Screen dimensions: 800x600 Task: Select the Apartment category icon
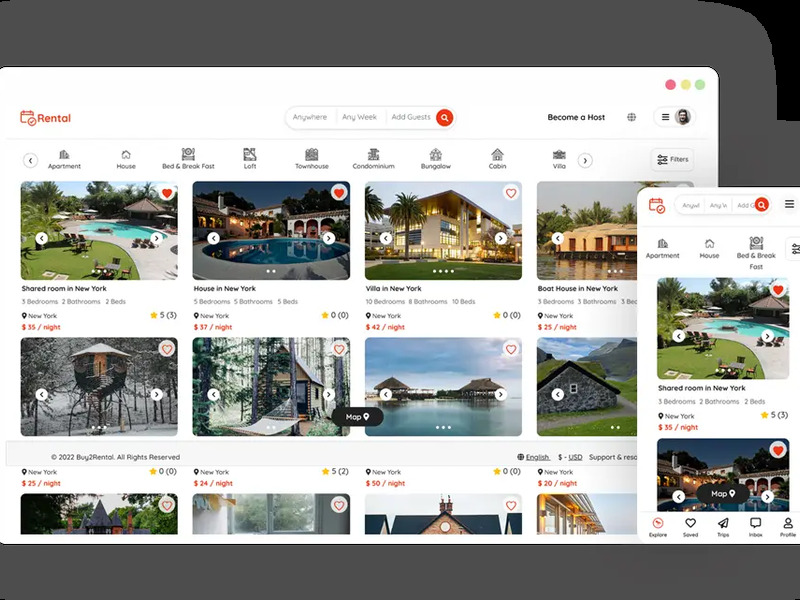64,155
